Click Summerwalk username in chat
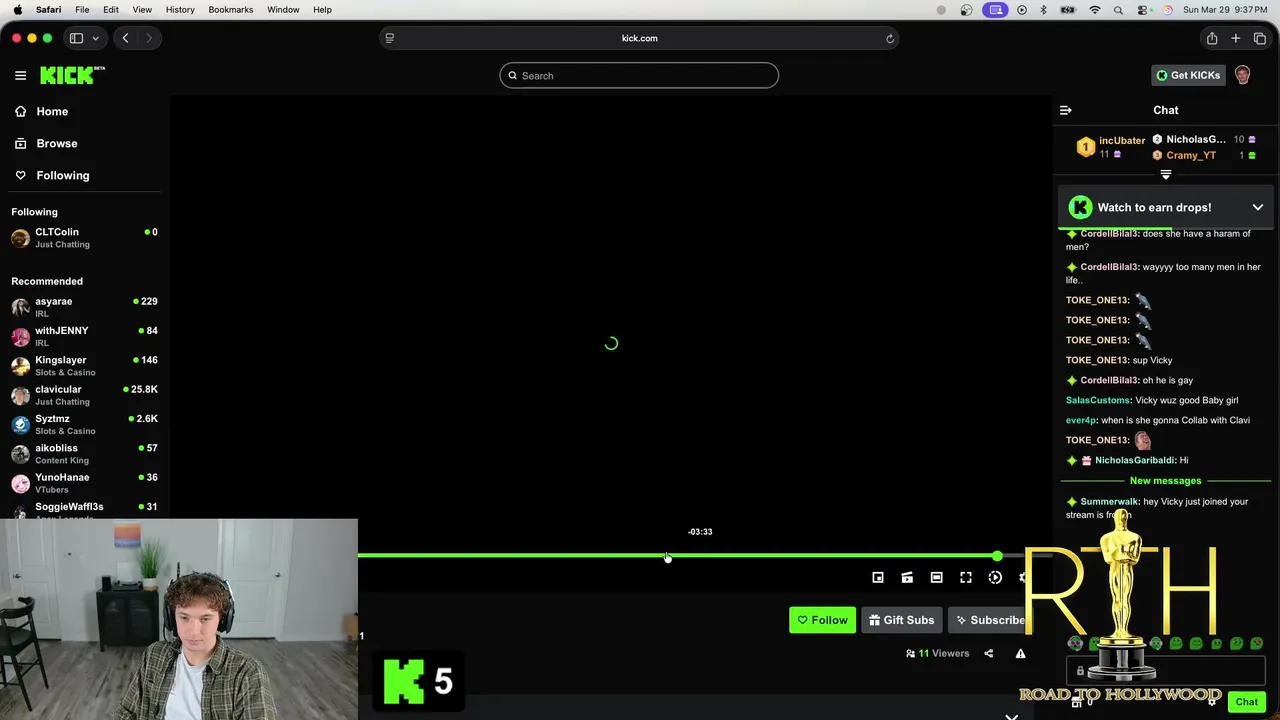The image size is (1280, 720). click(x=1109, y=501)
